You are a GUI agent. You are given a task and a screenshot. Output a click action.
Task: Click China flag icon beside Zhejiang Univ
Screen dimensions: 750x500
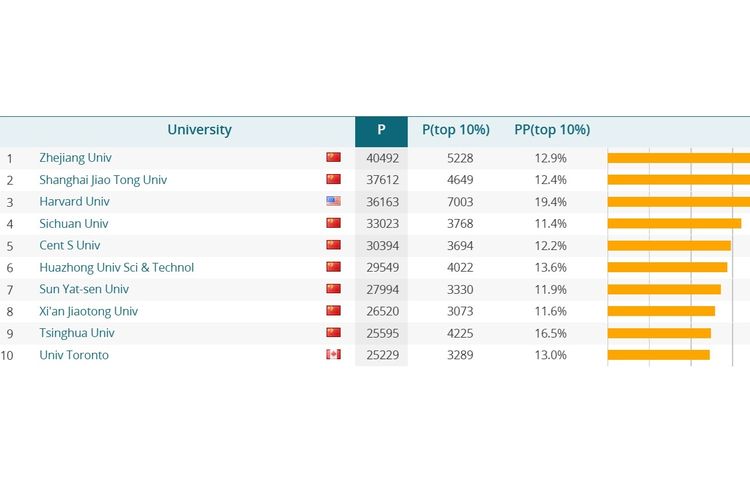pos(333,157)
